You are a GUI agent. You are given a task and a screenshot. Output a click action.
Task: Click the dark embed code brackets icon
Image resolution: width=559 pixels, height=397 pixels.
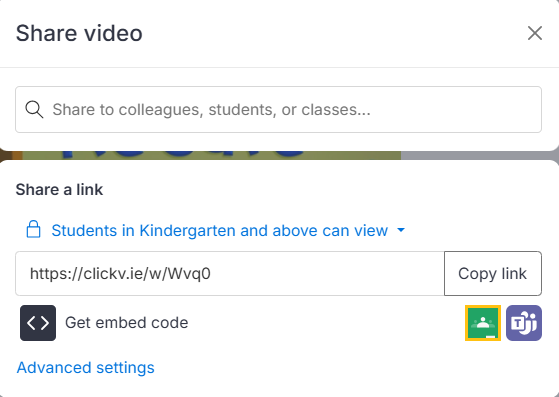(38, 323)
